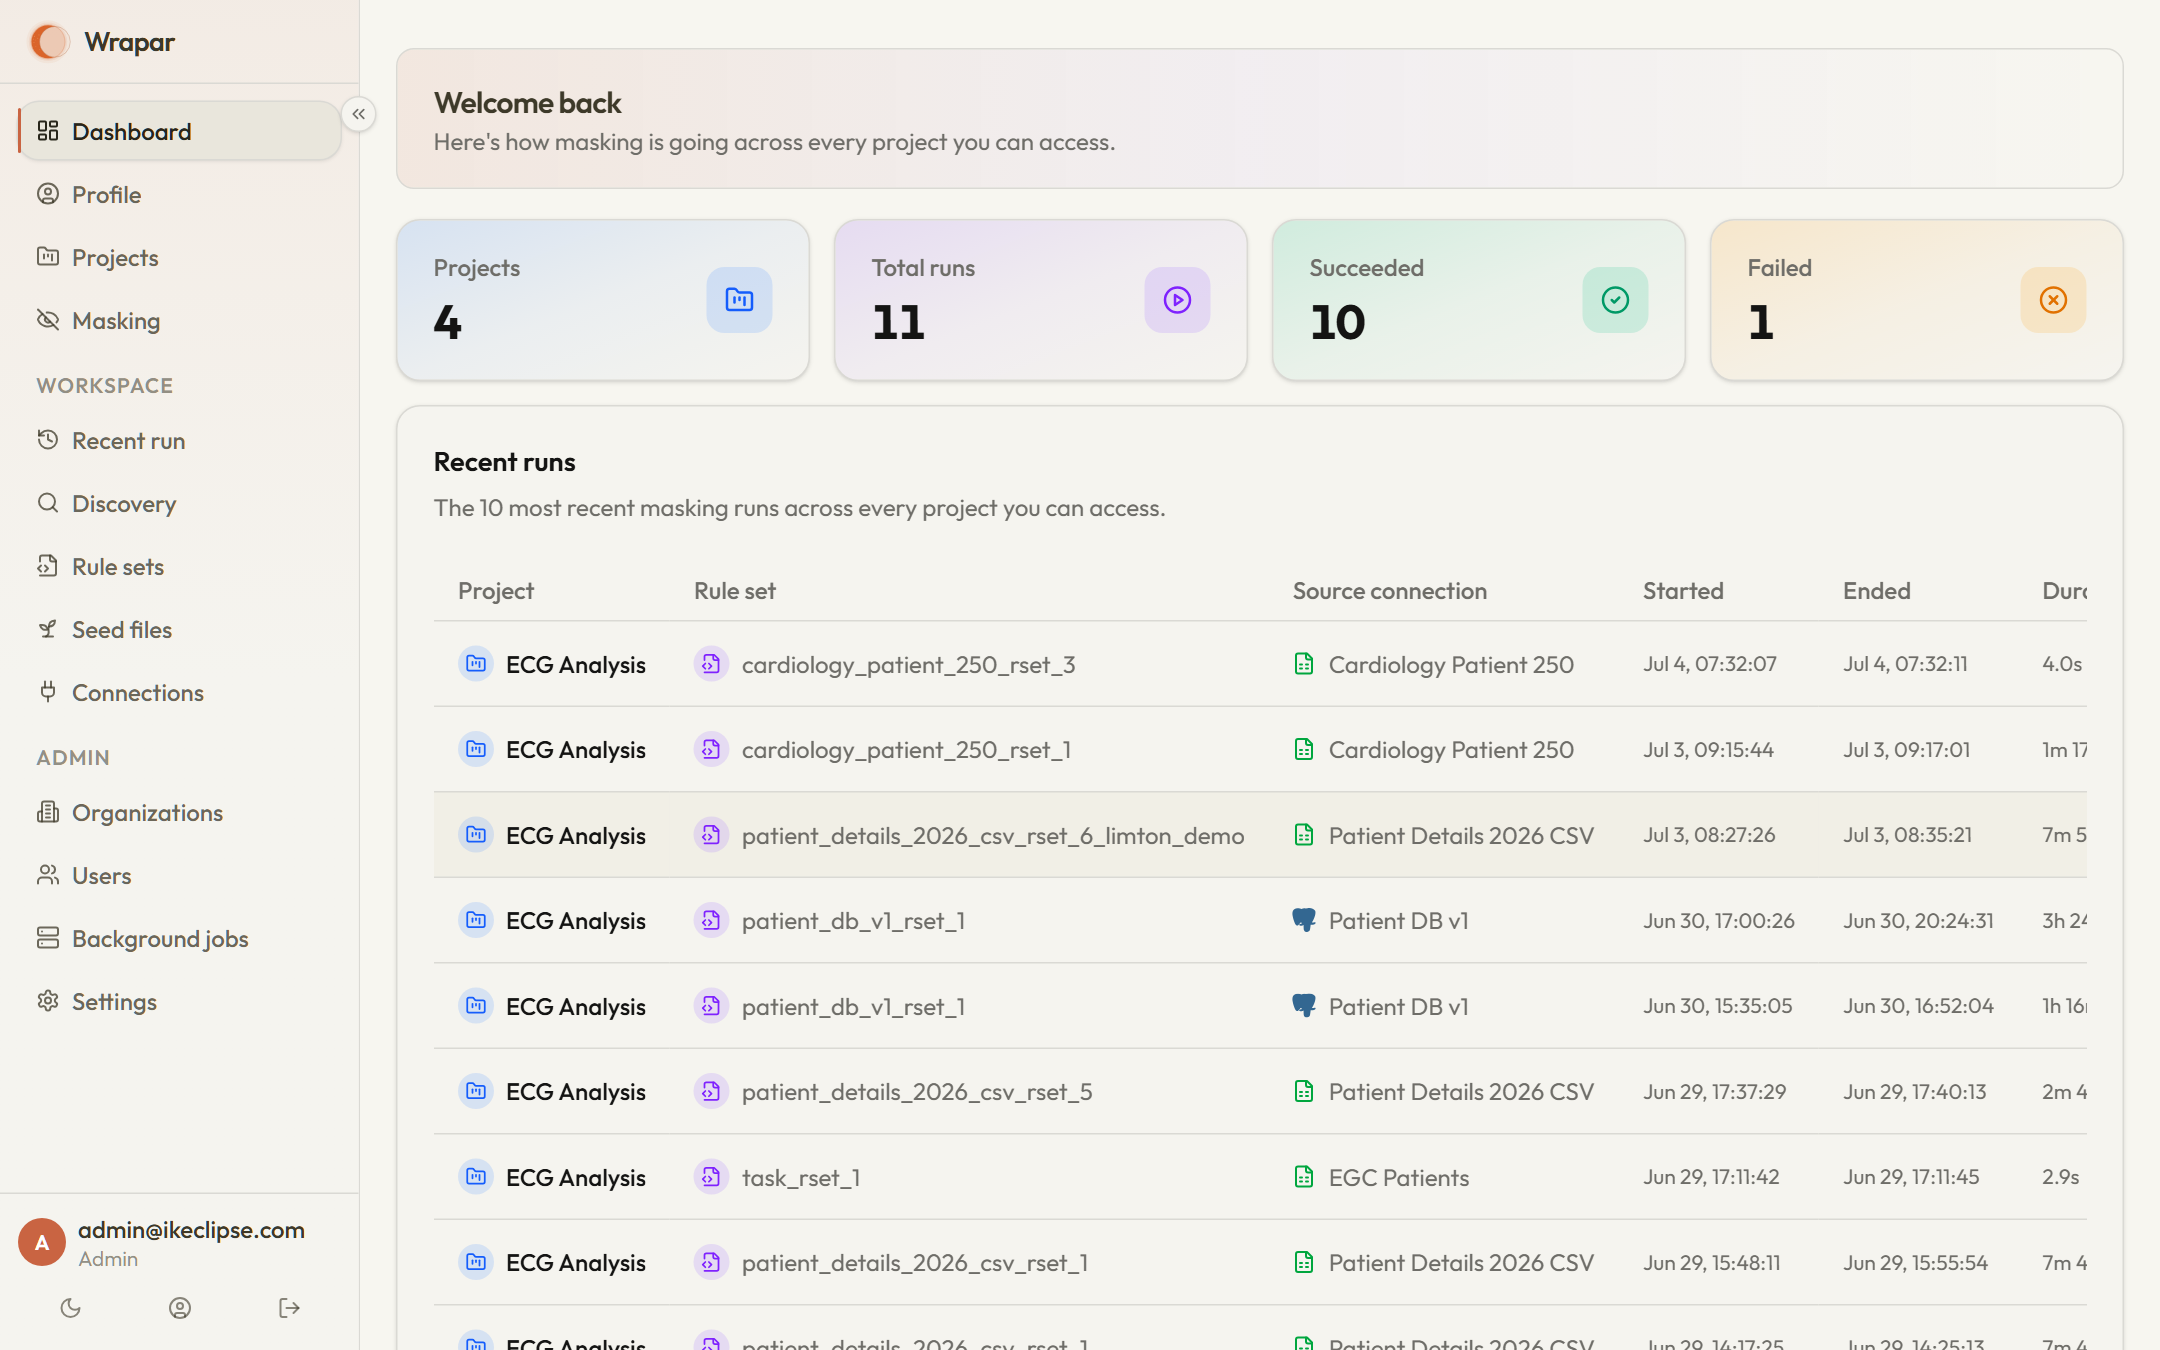Open the patient_details_2026_csv_rset_5 rule set

917,1092
